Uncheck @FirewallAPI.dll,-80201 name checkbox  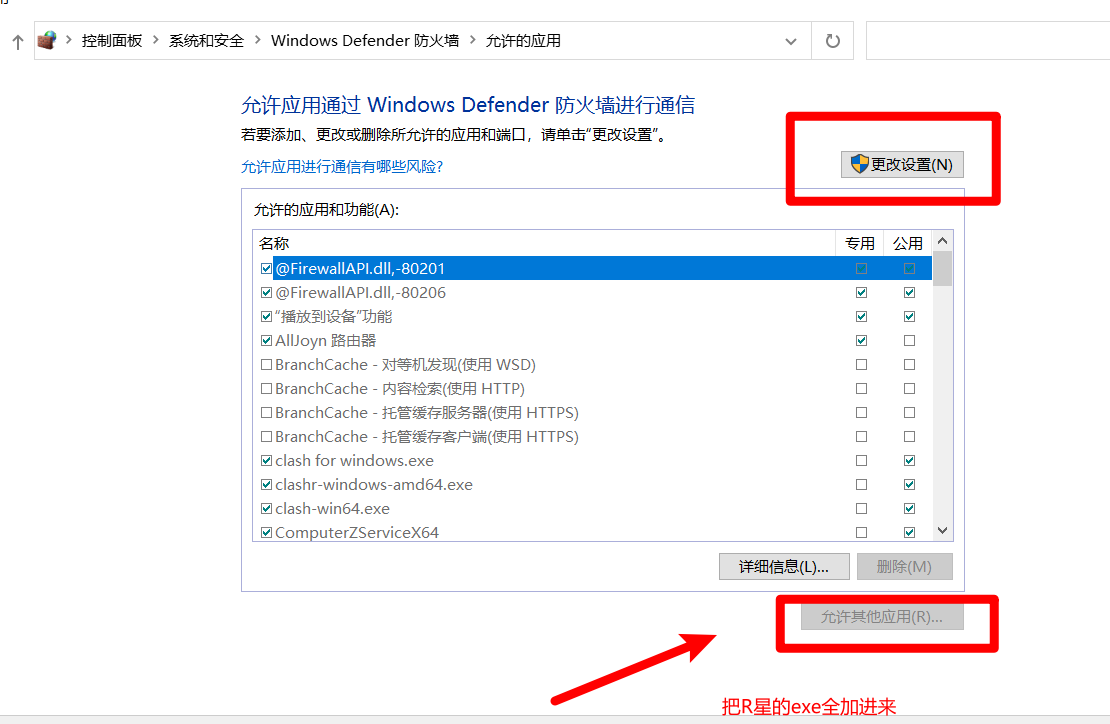coord(266,268)
